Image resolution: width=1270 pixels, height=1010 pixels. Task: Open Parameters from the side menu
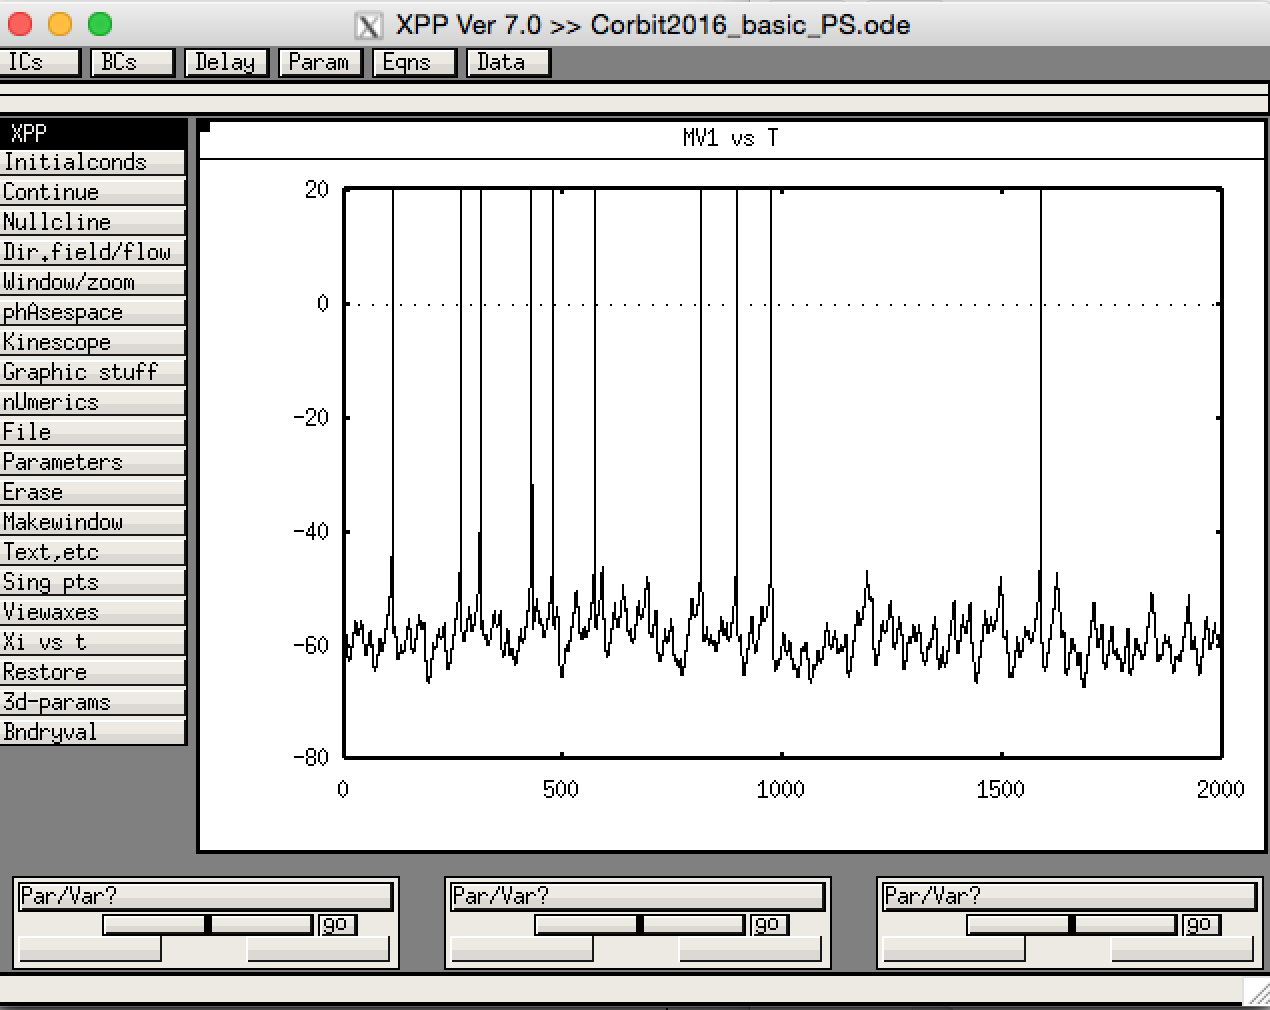[93, 462]
